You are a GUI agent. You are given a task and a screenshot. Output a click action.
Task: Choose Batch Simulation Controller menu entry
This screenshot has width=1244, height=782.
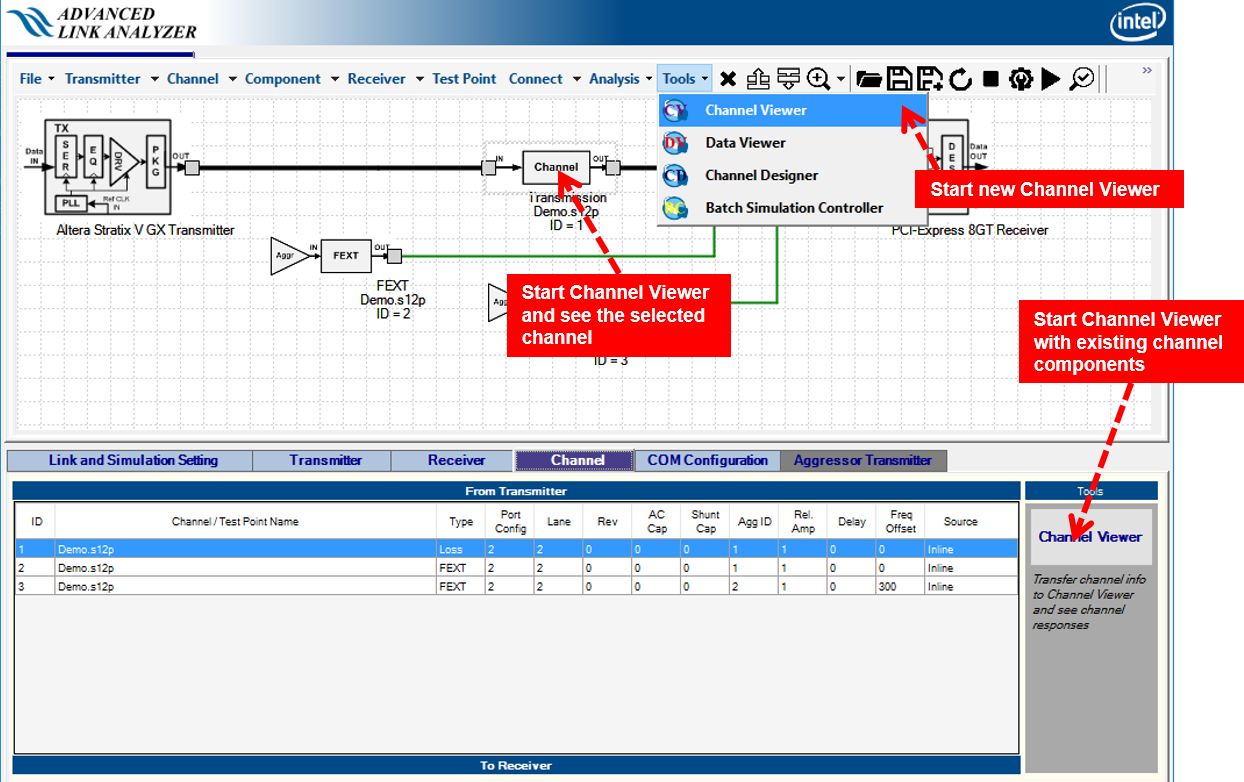tap(794, 208)
